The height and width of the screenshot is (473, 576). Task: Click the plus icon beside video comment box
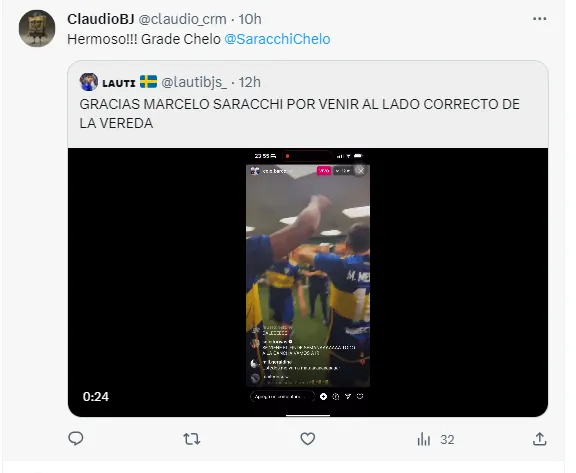[323, 396]
